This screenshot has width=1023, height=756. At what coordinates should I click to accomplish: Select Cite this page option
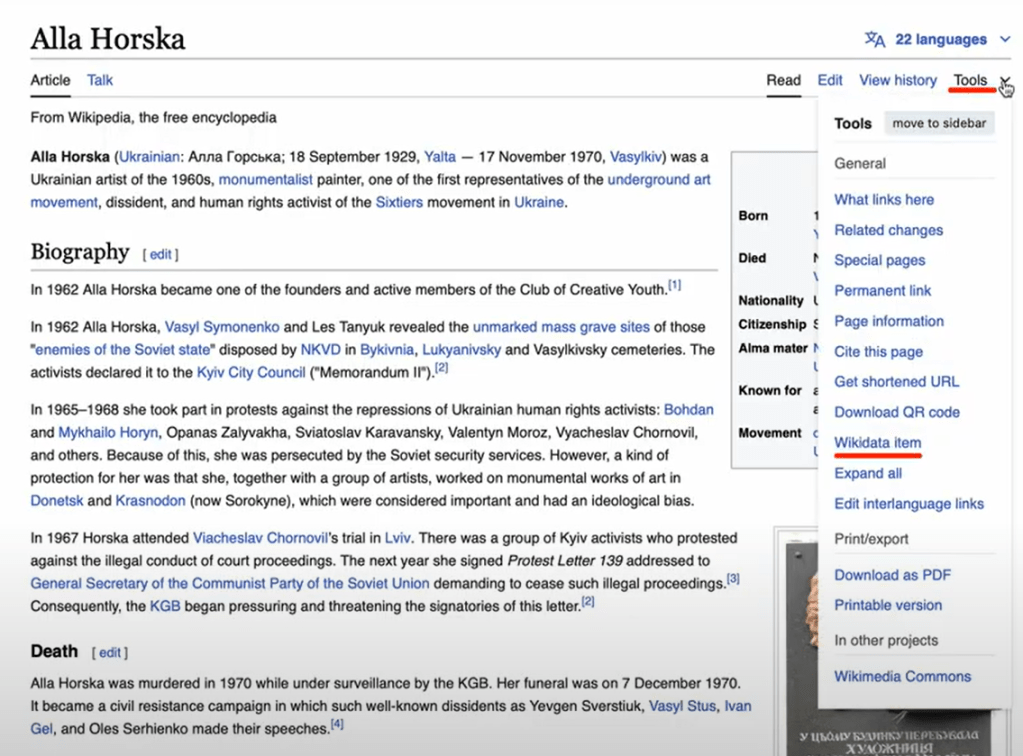tap(878, 352)
